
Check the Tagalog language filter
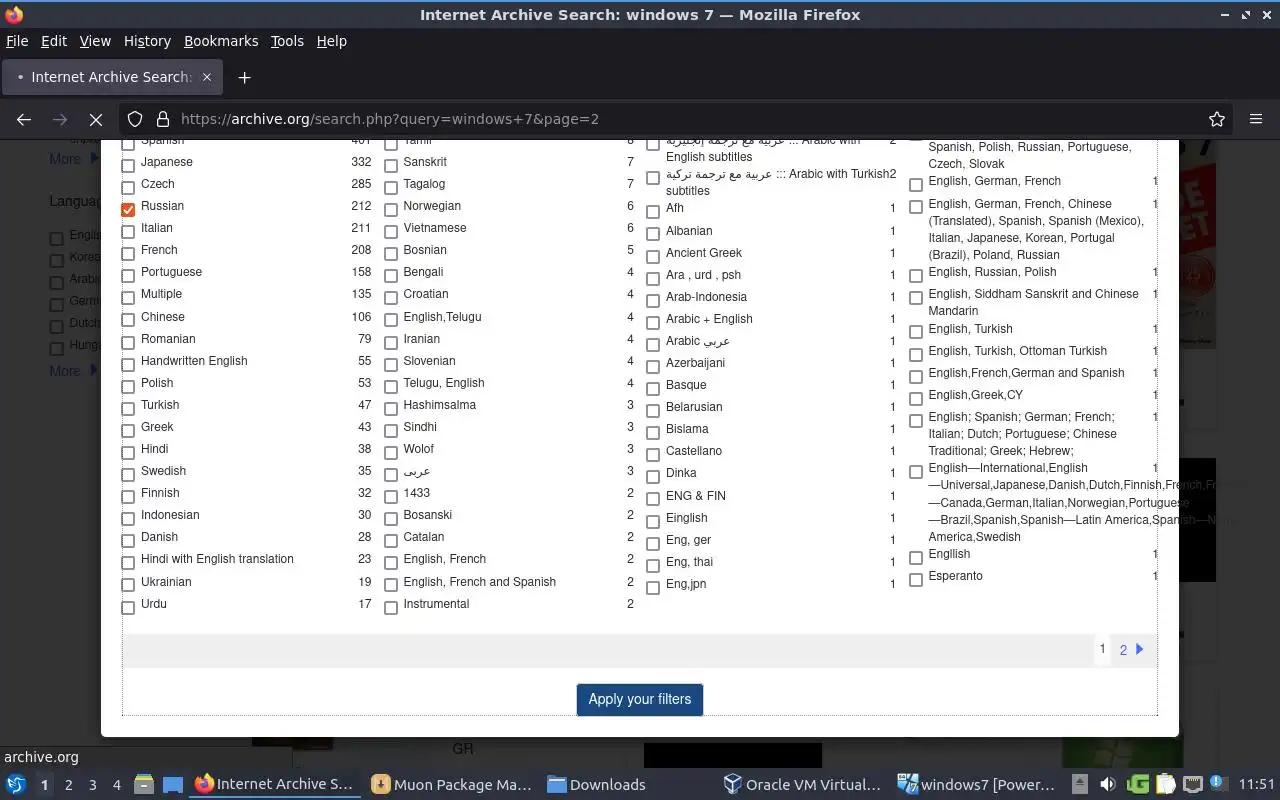[391, 187]
